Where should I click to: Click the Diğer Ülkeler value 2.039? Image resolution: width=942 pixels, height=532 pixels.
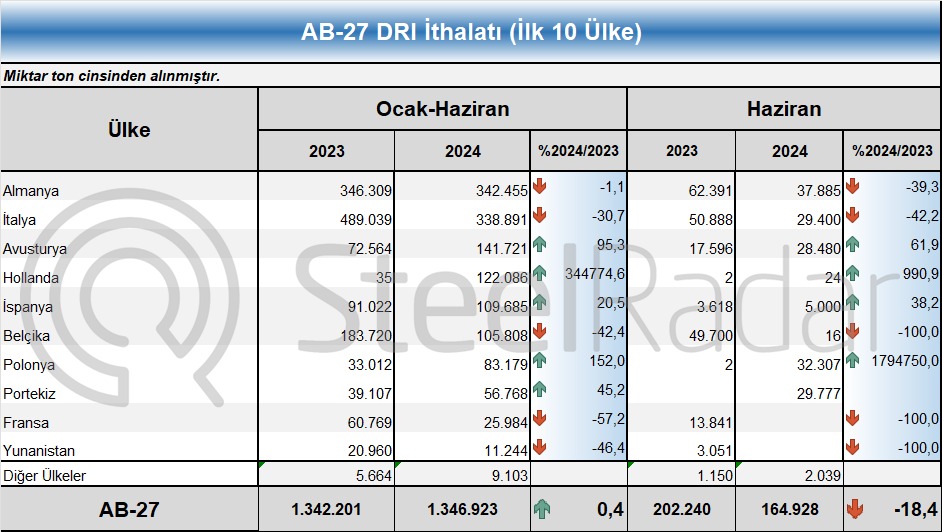(789, 476)
